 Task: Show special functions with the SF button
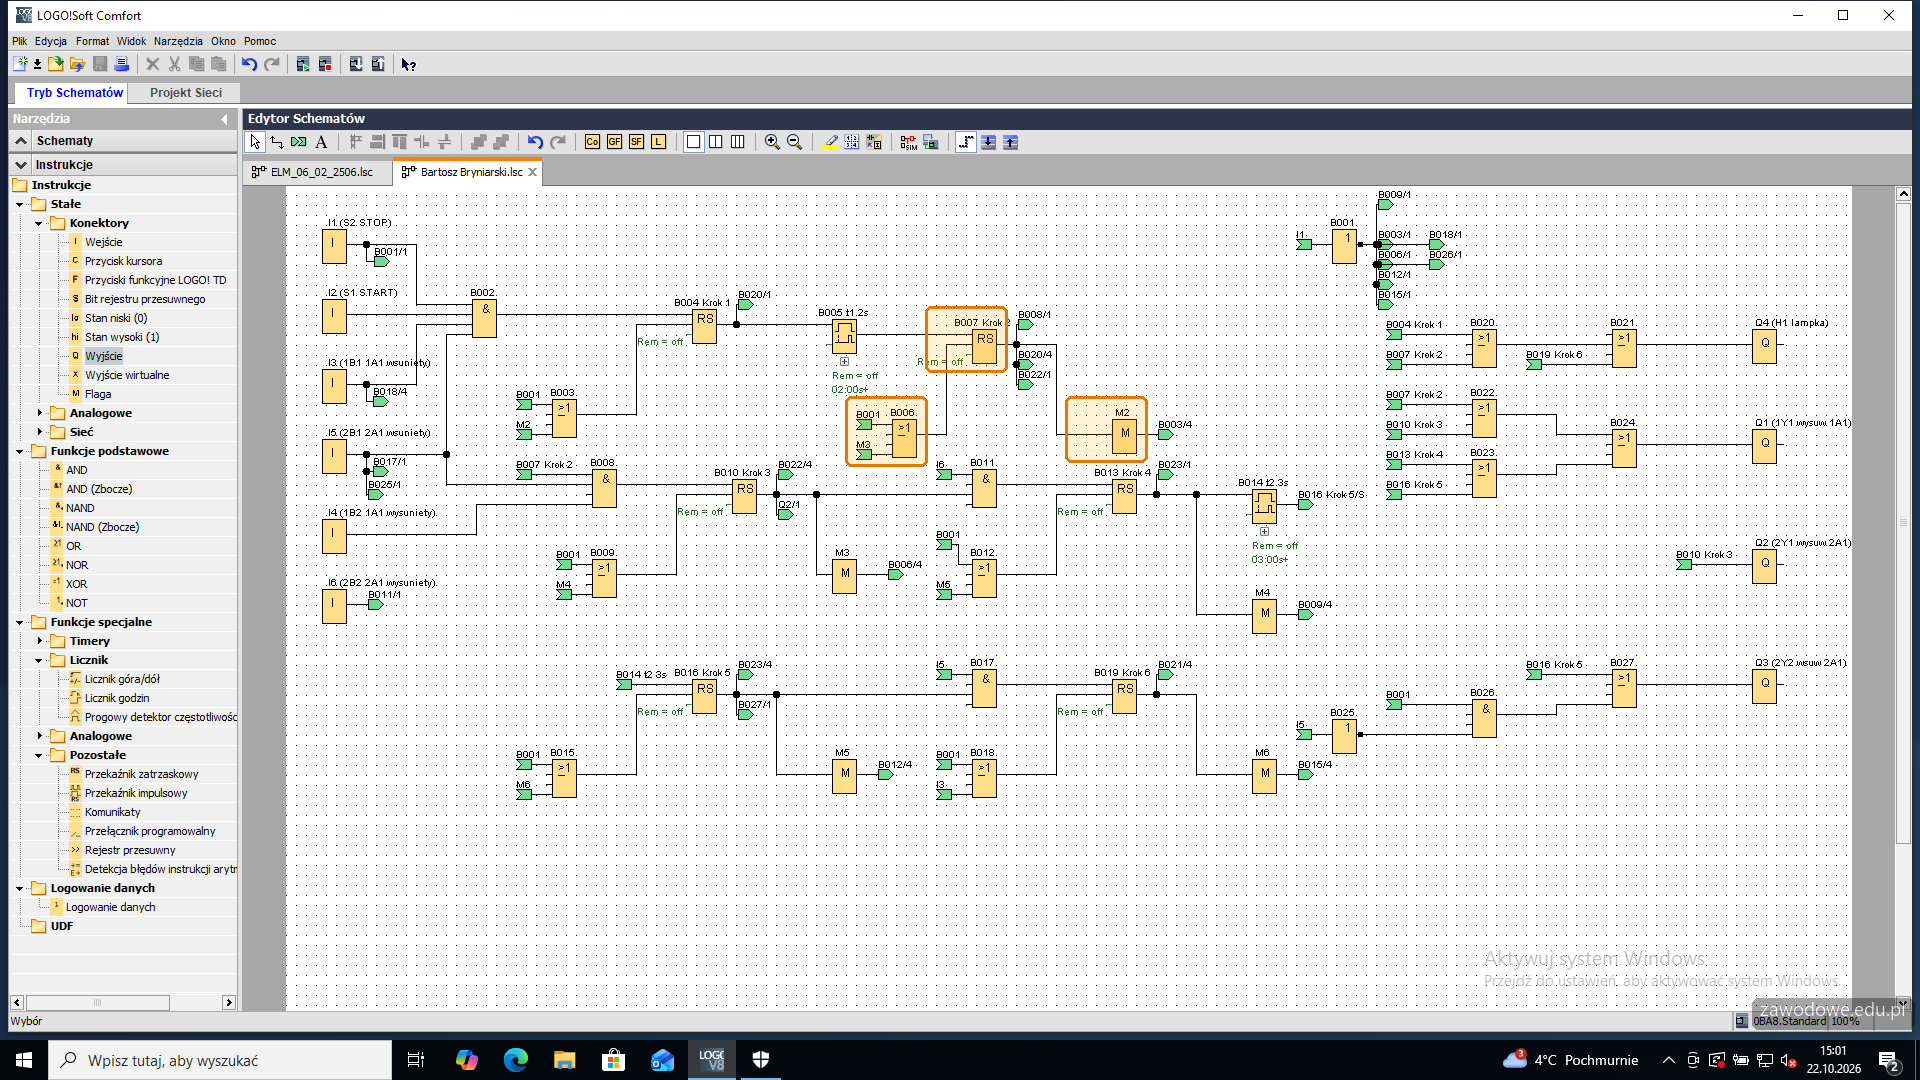[x=636, y=142]
